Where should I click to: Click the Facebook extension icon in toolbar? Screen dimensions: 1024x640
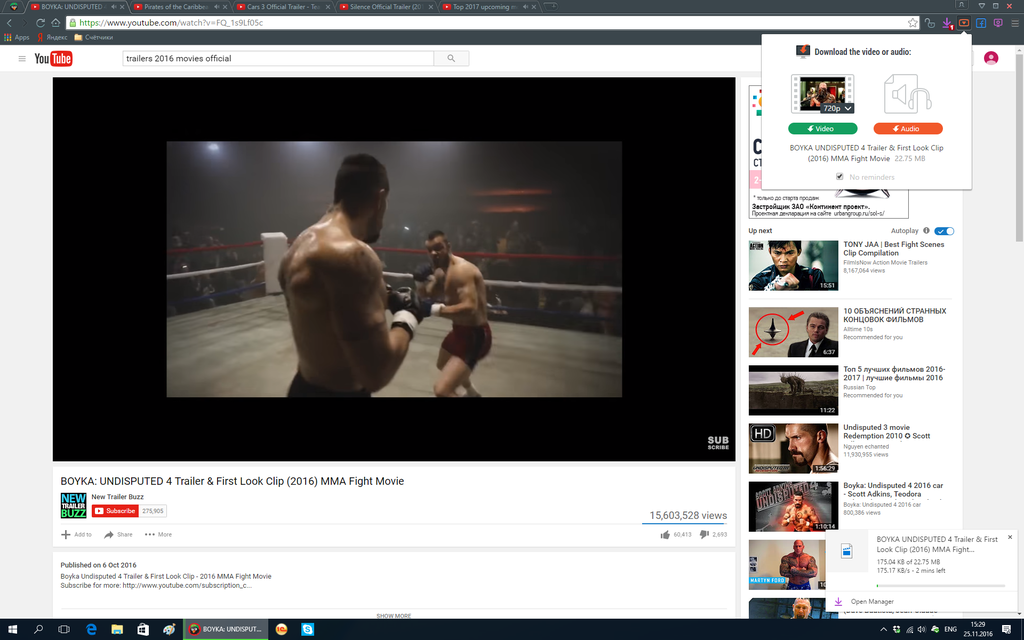click(x=981, y=22)
